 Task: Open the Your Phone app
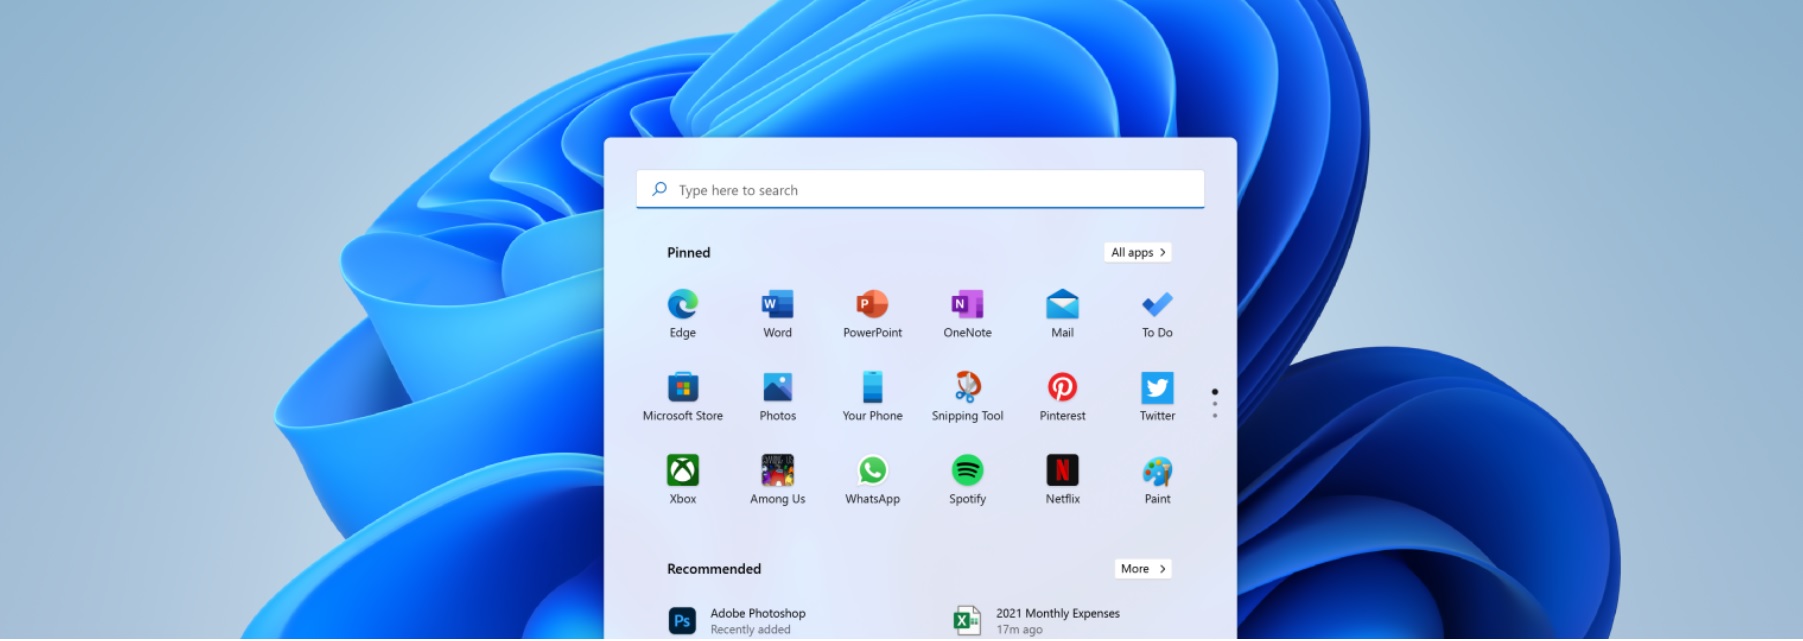pos(872,396)
